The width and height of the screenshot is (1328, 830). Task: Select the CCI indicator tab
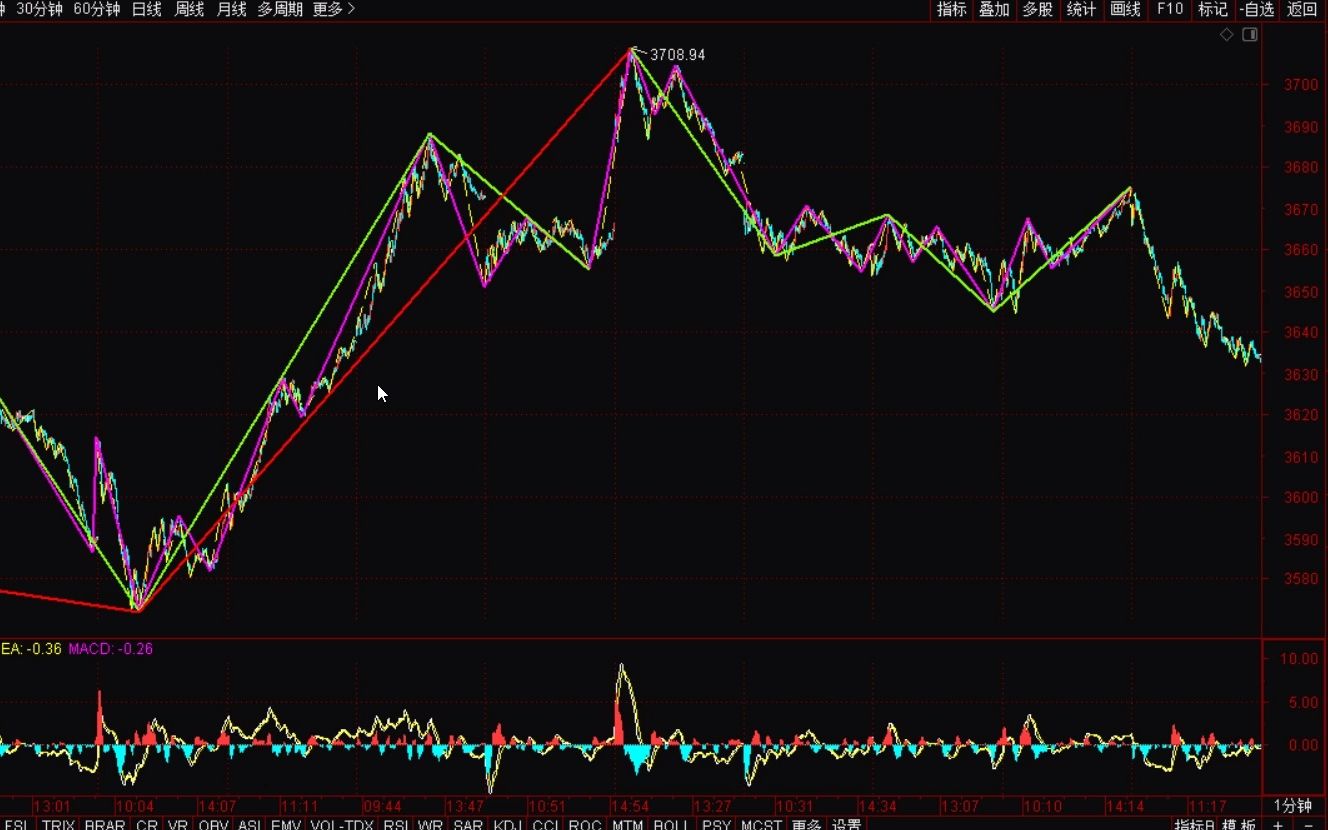[x=546, y=824]
